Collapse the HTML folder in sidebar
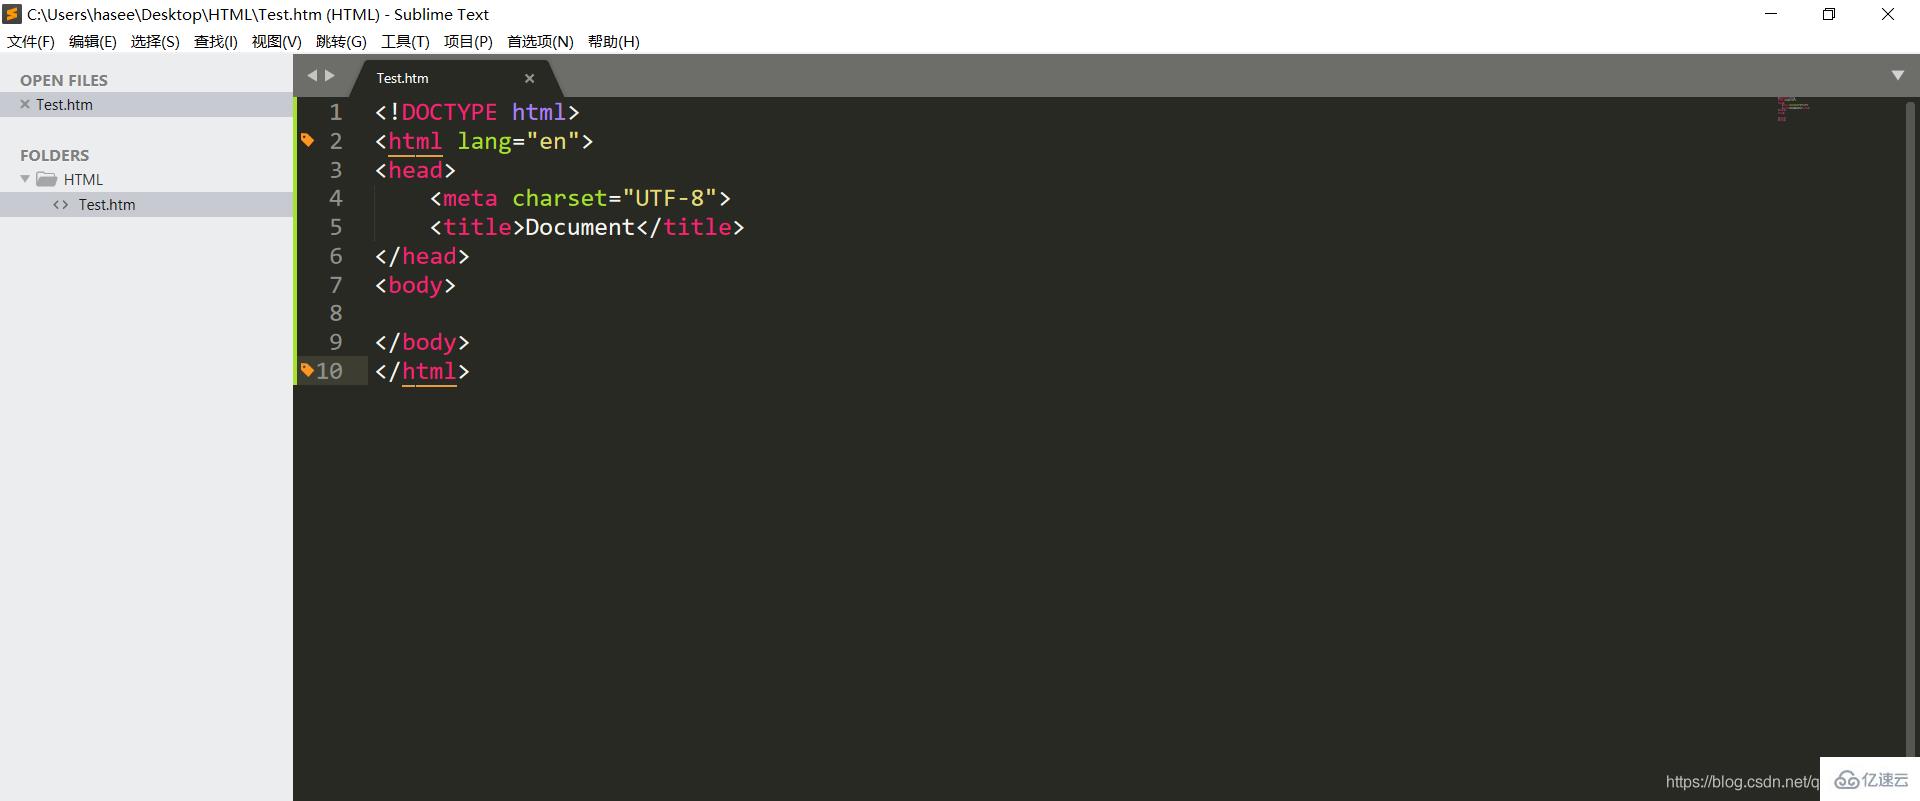1920x801 pixels. [x=25, y=179]
